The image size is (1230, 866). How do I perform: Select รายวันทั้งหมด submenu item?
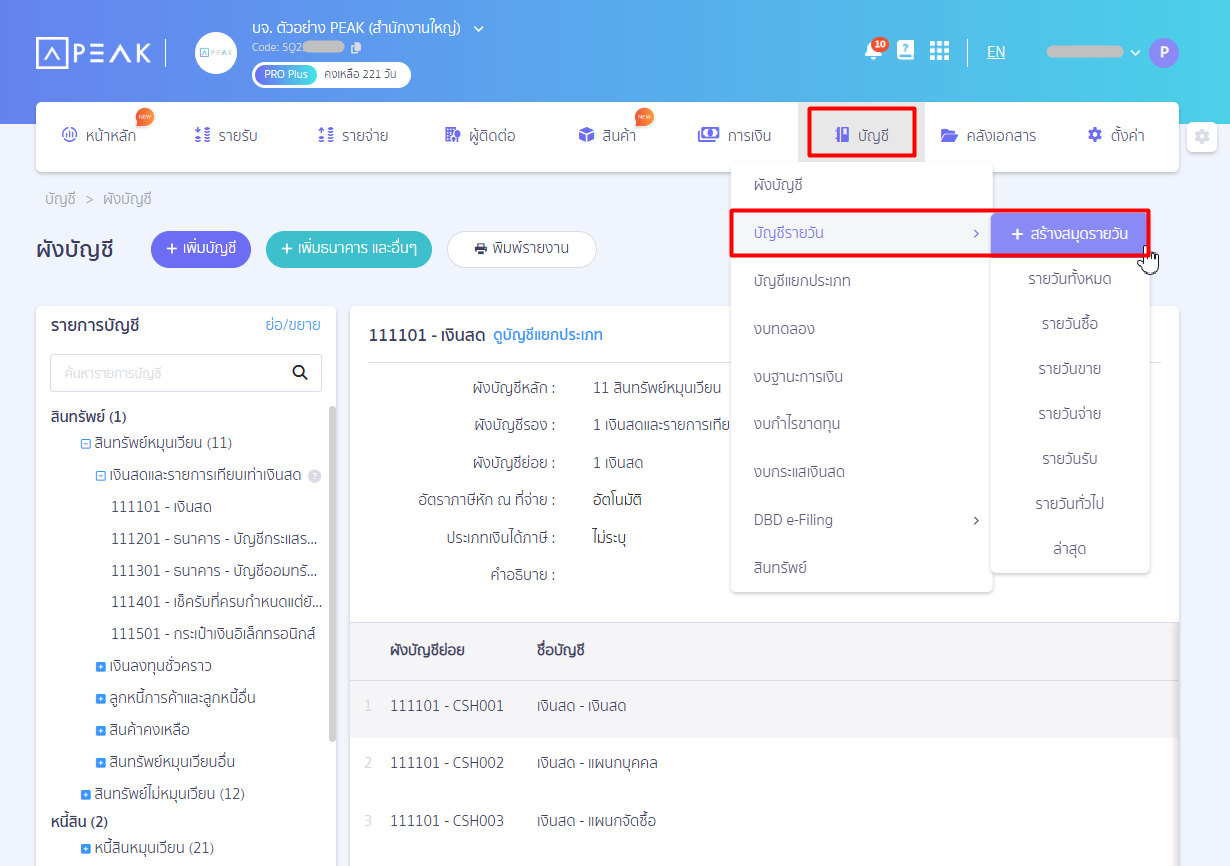[1070, 279]
